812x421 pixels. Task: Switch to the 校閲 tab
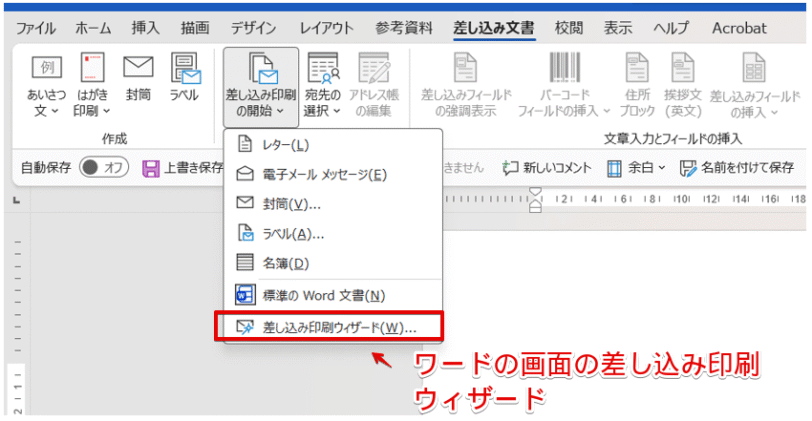569,28
